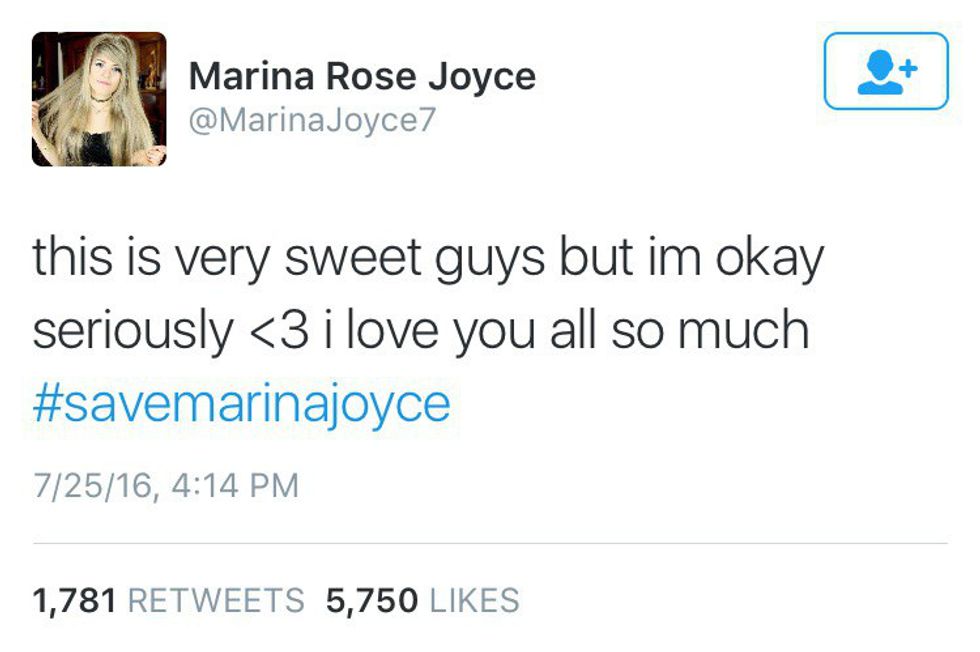Open Marina Rose Joyce's profile picture

[99, 99]
